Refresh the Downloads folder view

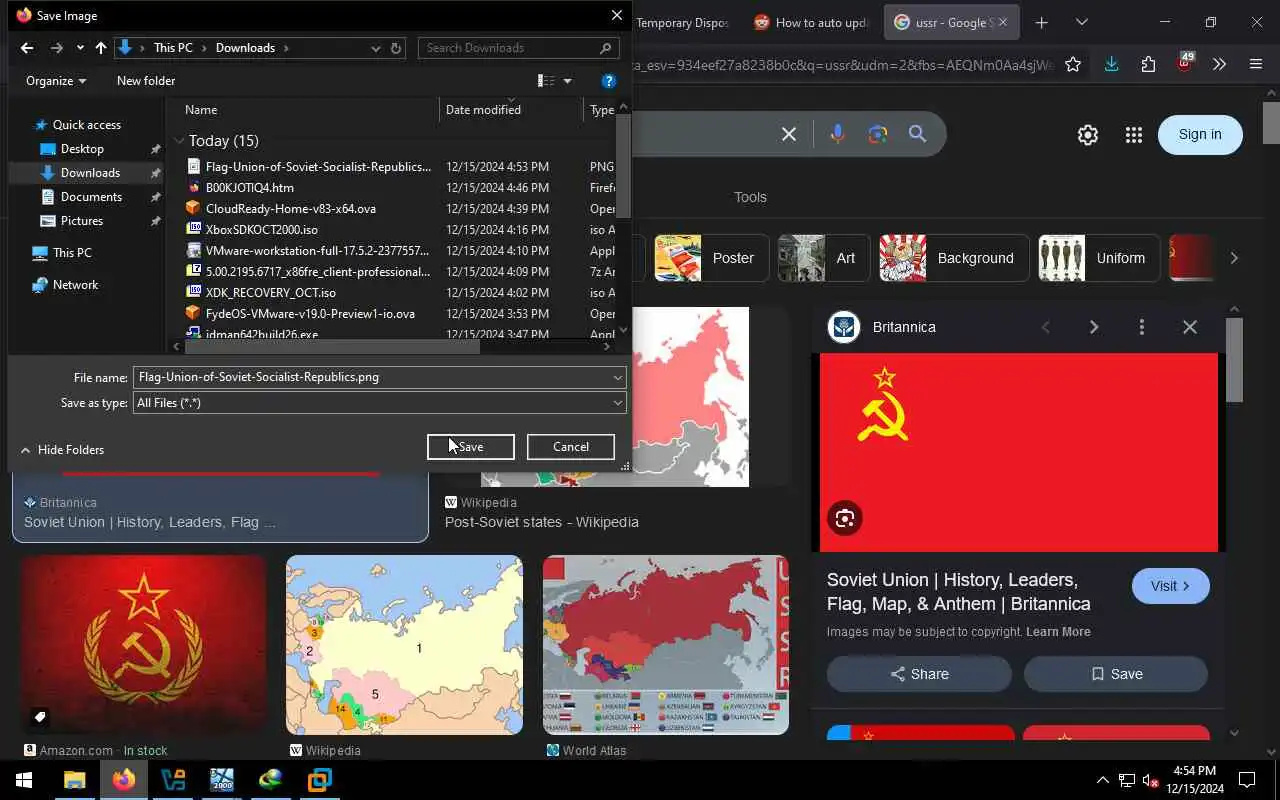pos(397,48)
